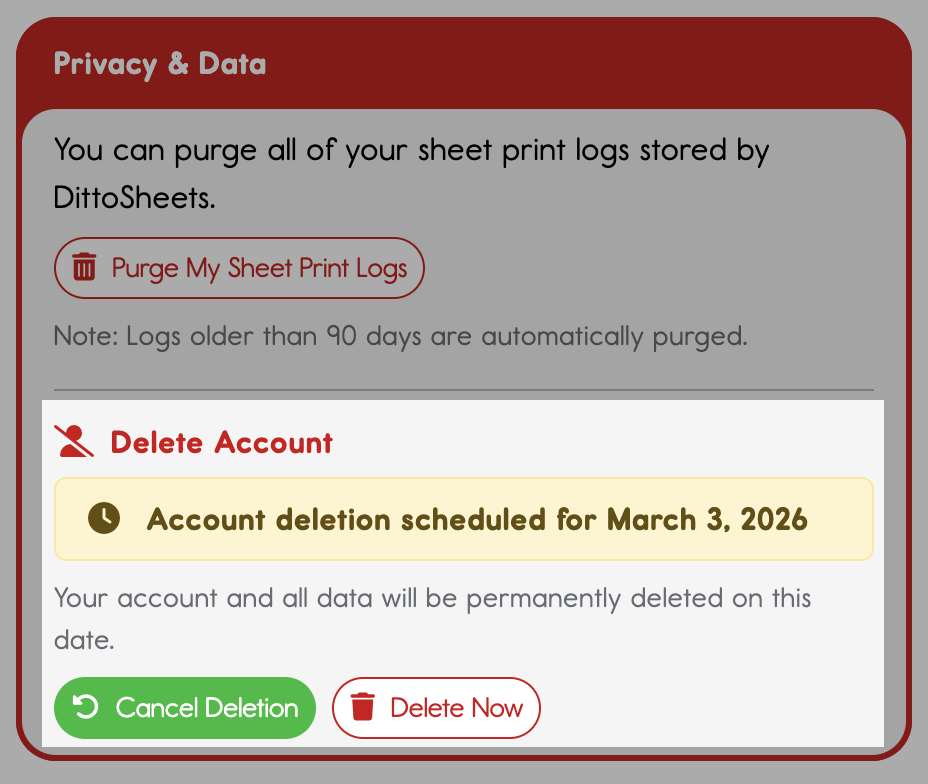Click the circular undo arrow on Cancel Deletion
The image size is (928, 784).
click(85, 708)
